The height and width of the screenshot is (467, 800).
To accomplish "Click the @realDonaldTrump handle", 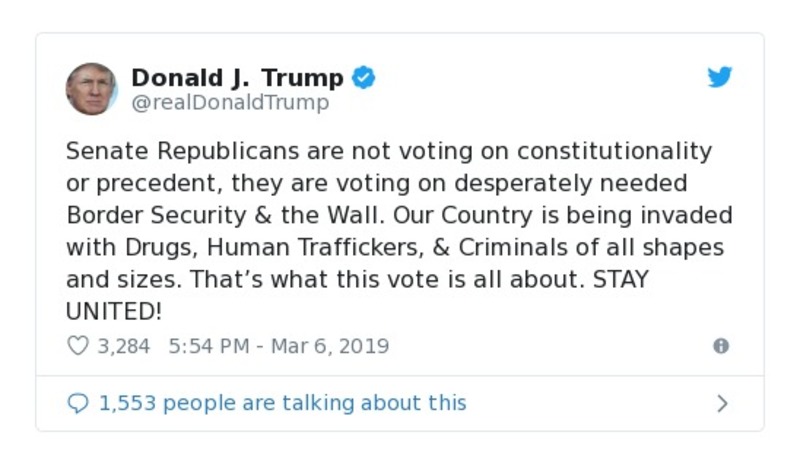I will pyautogui.click(x=230, y=103).
